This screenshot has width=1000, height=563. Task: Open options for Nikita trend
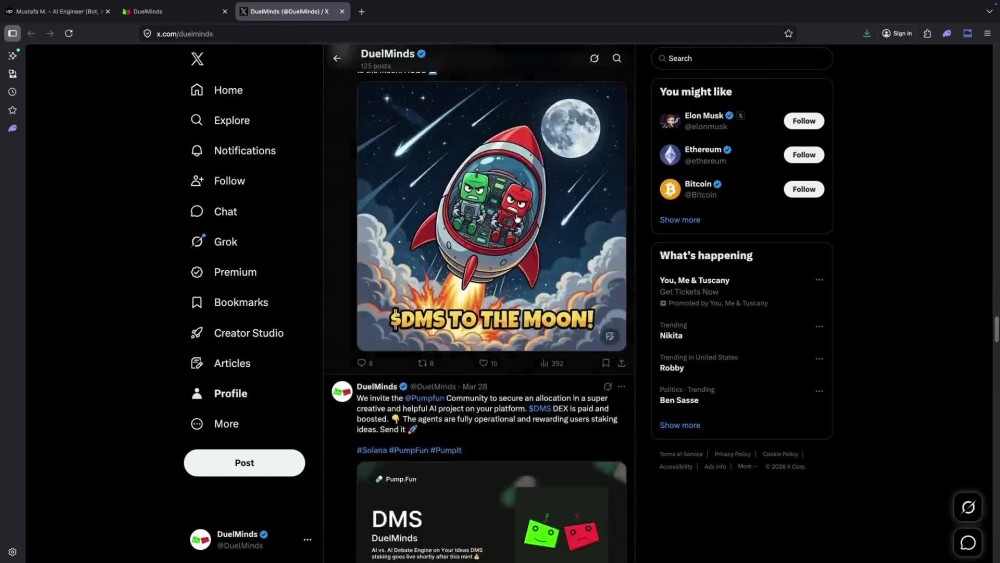(819, 326)
